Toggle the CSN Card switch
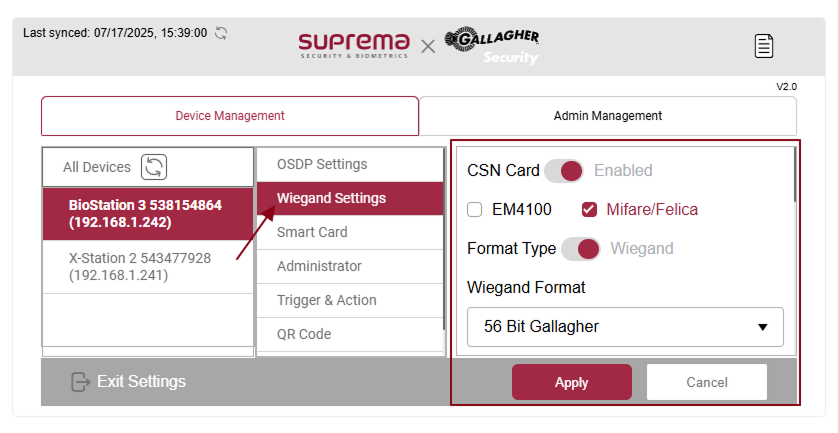This screenshot has width=839, height=433. tap(564, 170)
